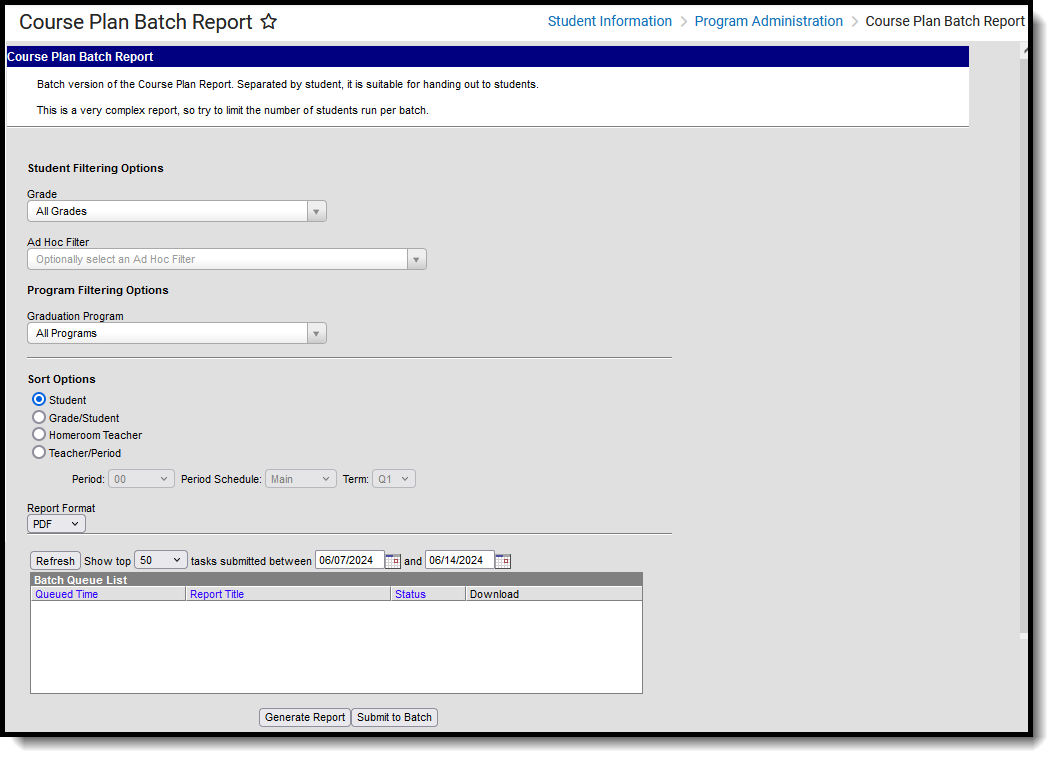Open calendar picker for the 06/07/2024 start date

click(x=393, y=561)
